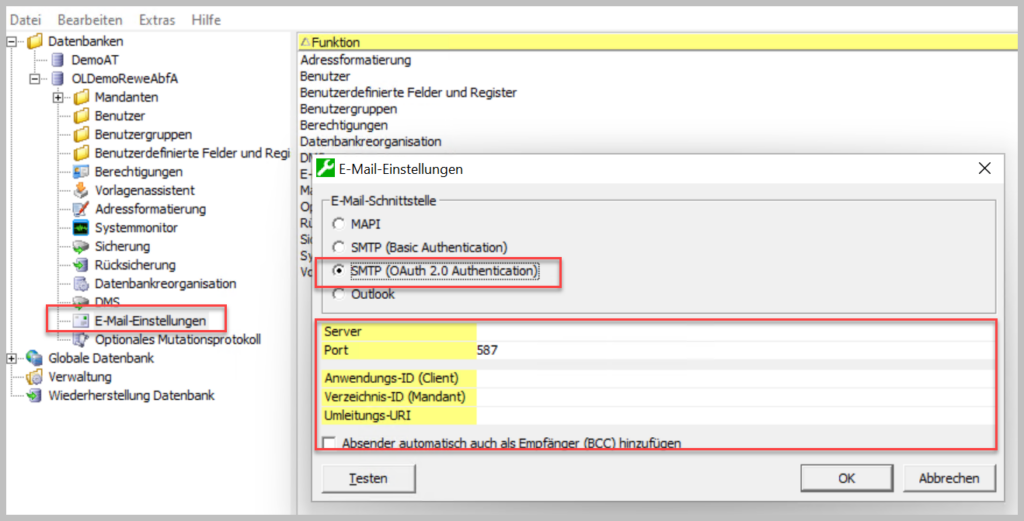This screenshot has height=521, width=1024.
Task: Click the Rücksicherung icon in tree
Action: [81, 265]
